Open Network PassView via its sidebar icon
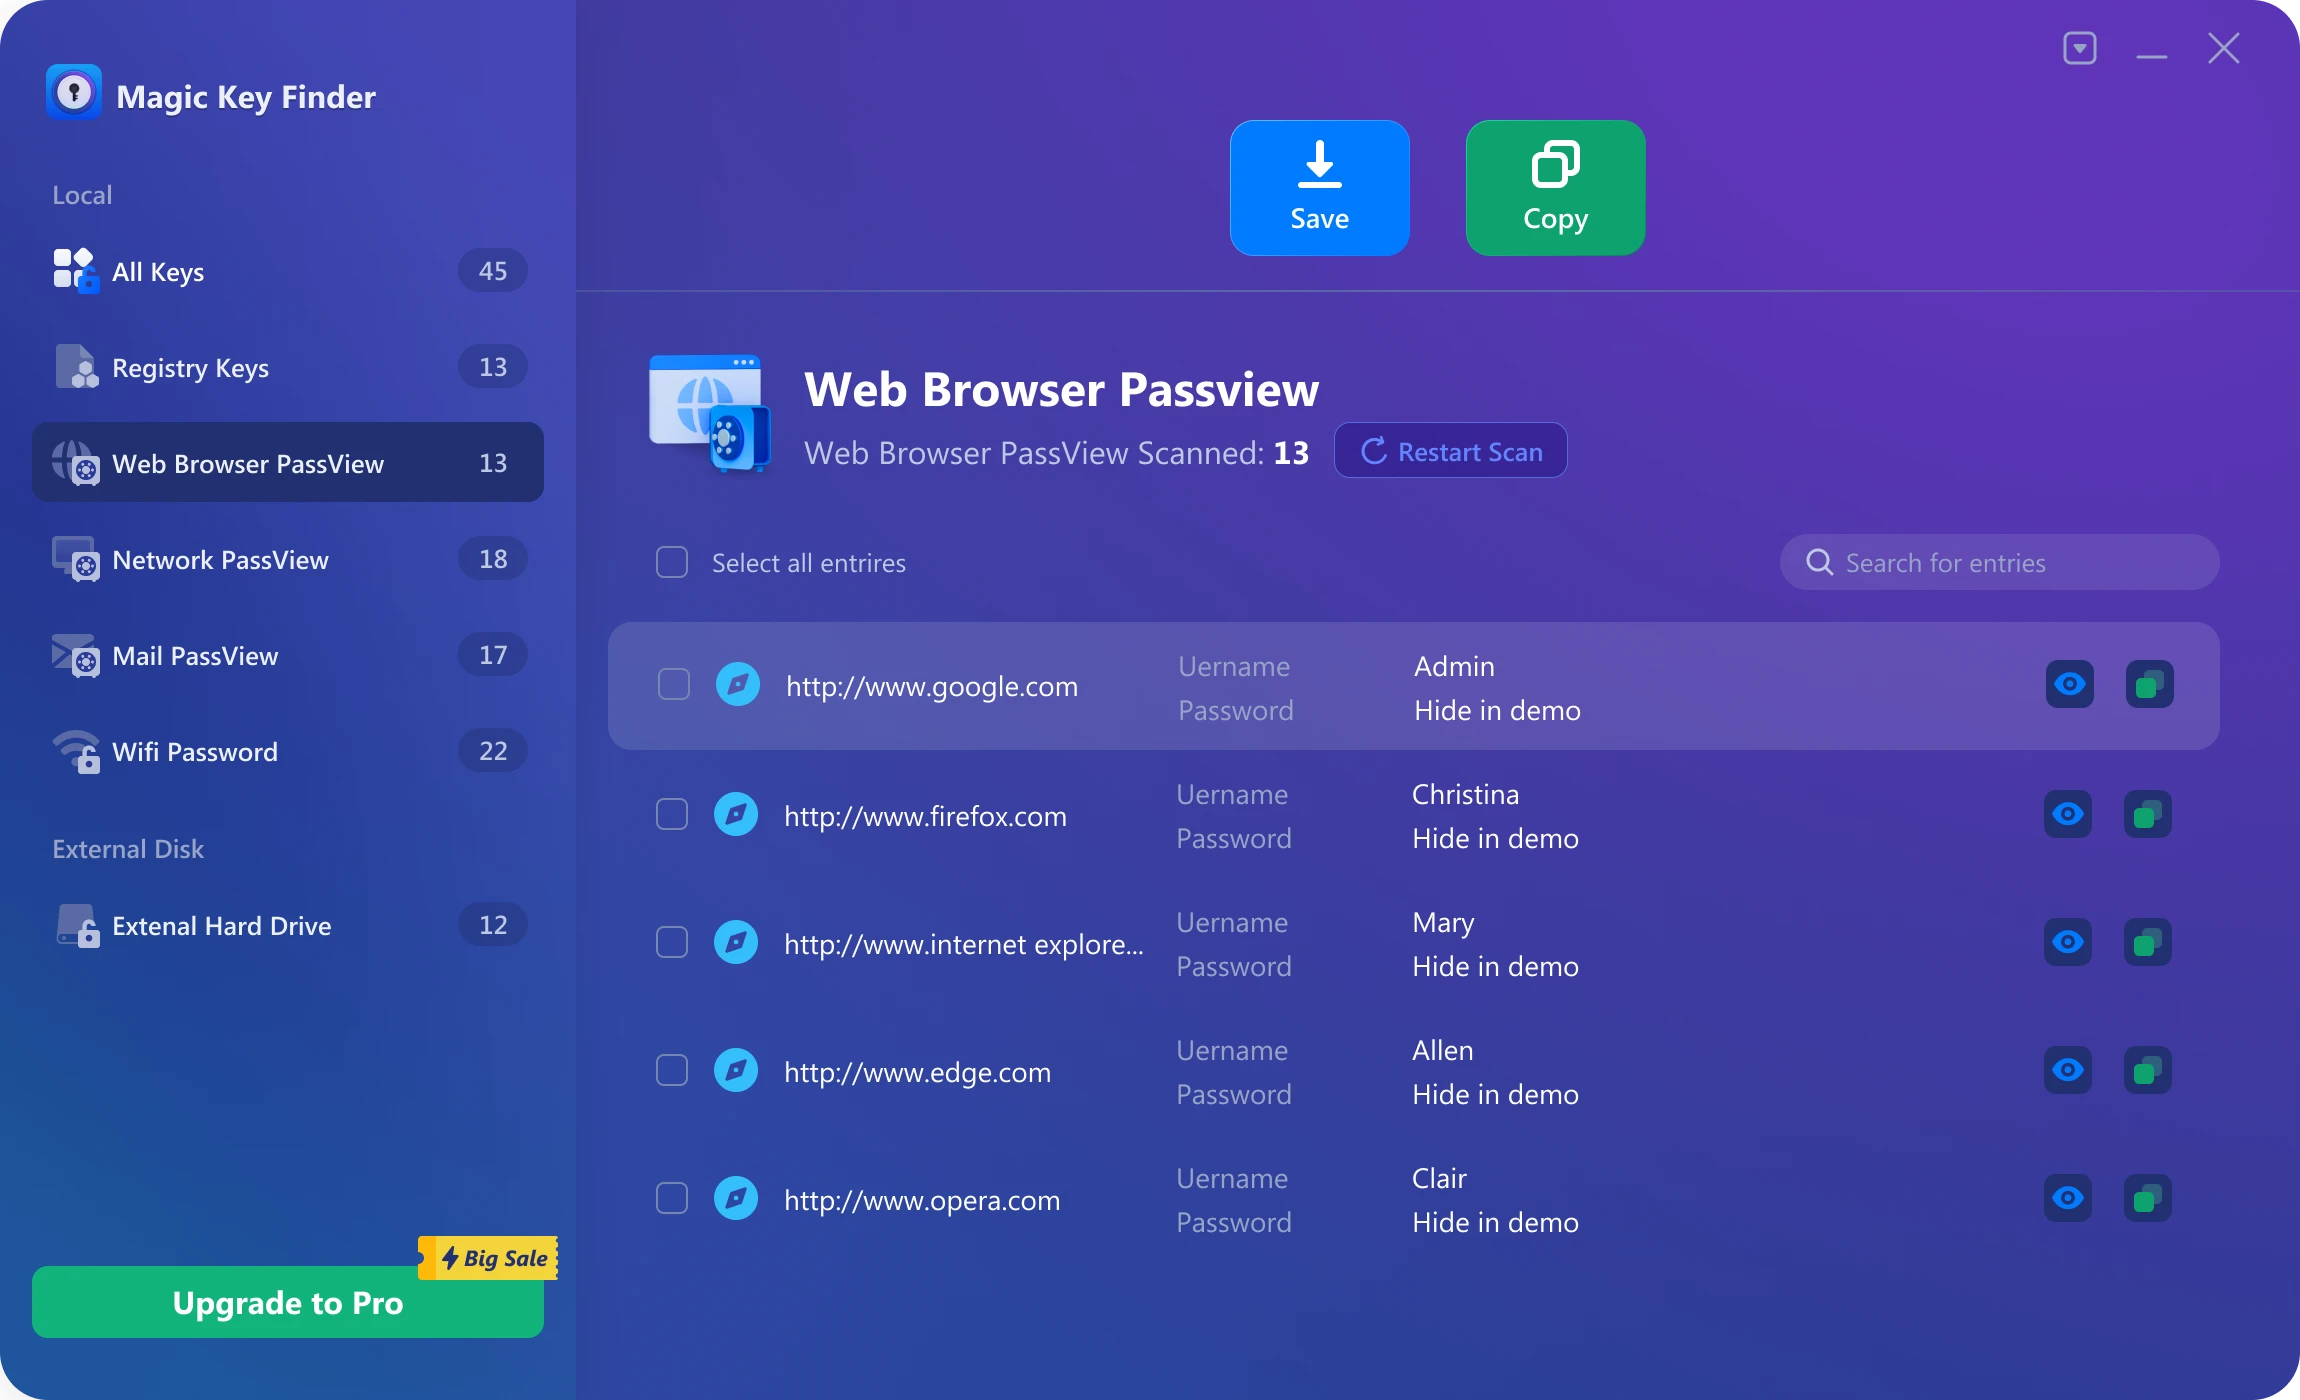Image resolution: width=2300 pixels, height=1400 pixels. [x=77, y=559]
